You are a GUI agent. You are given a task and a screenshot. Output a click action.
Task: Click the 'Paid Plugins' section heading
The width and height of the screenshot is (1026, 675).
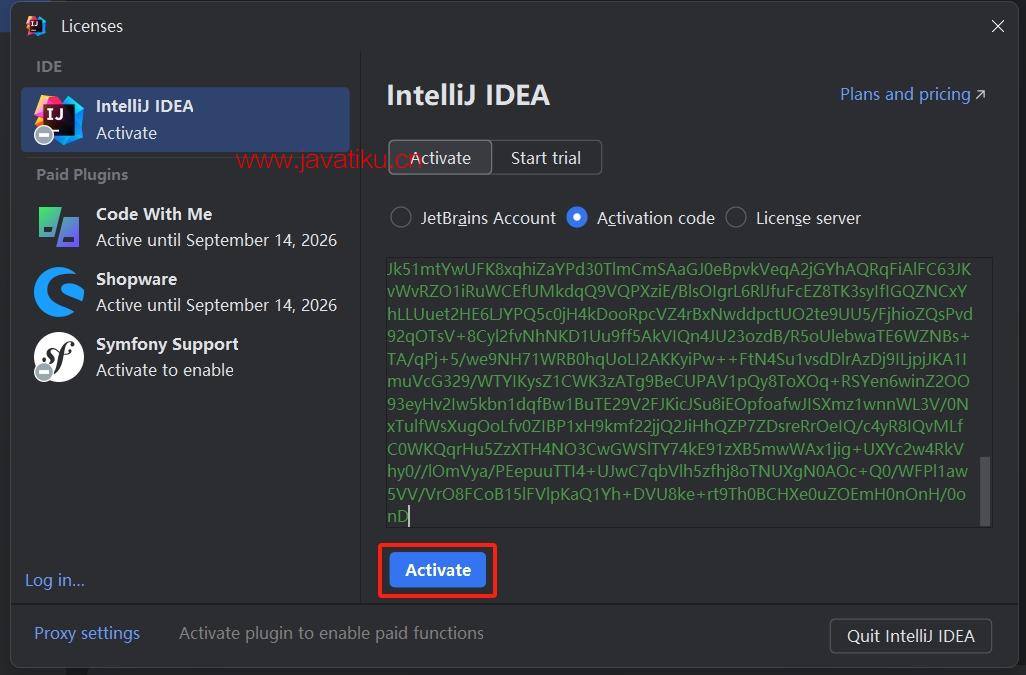click(x=82, y=175)
